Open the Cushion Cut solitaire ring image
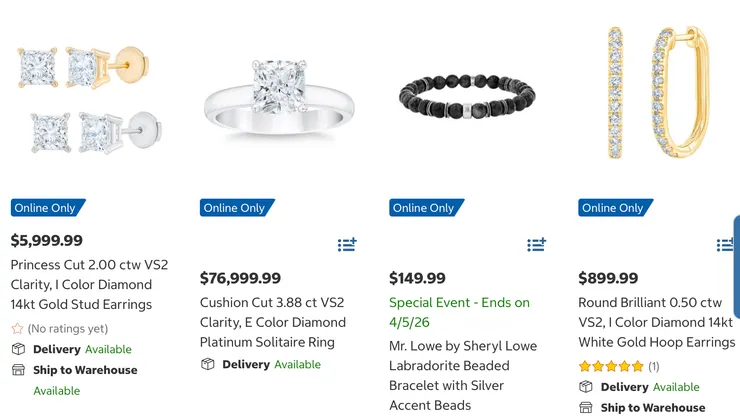This screenshot has width=740, height=418. pyautogui.click(x=279, y=98)
